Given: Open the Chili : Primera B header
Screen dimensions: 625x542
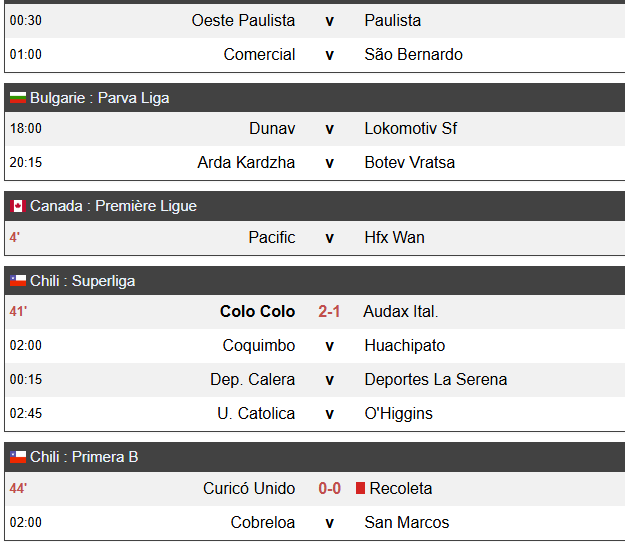Looking at the screenshot, I should point(315,457).
